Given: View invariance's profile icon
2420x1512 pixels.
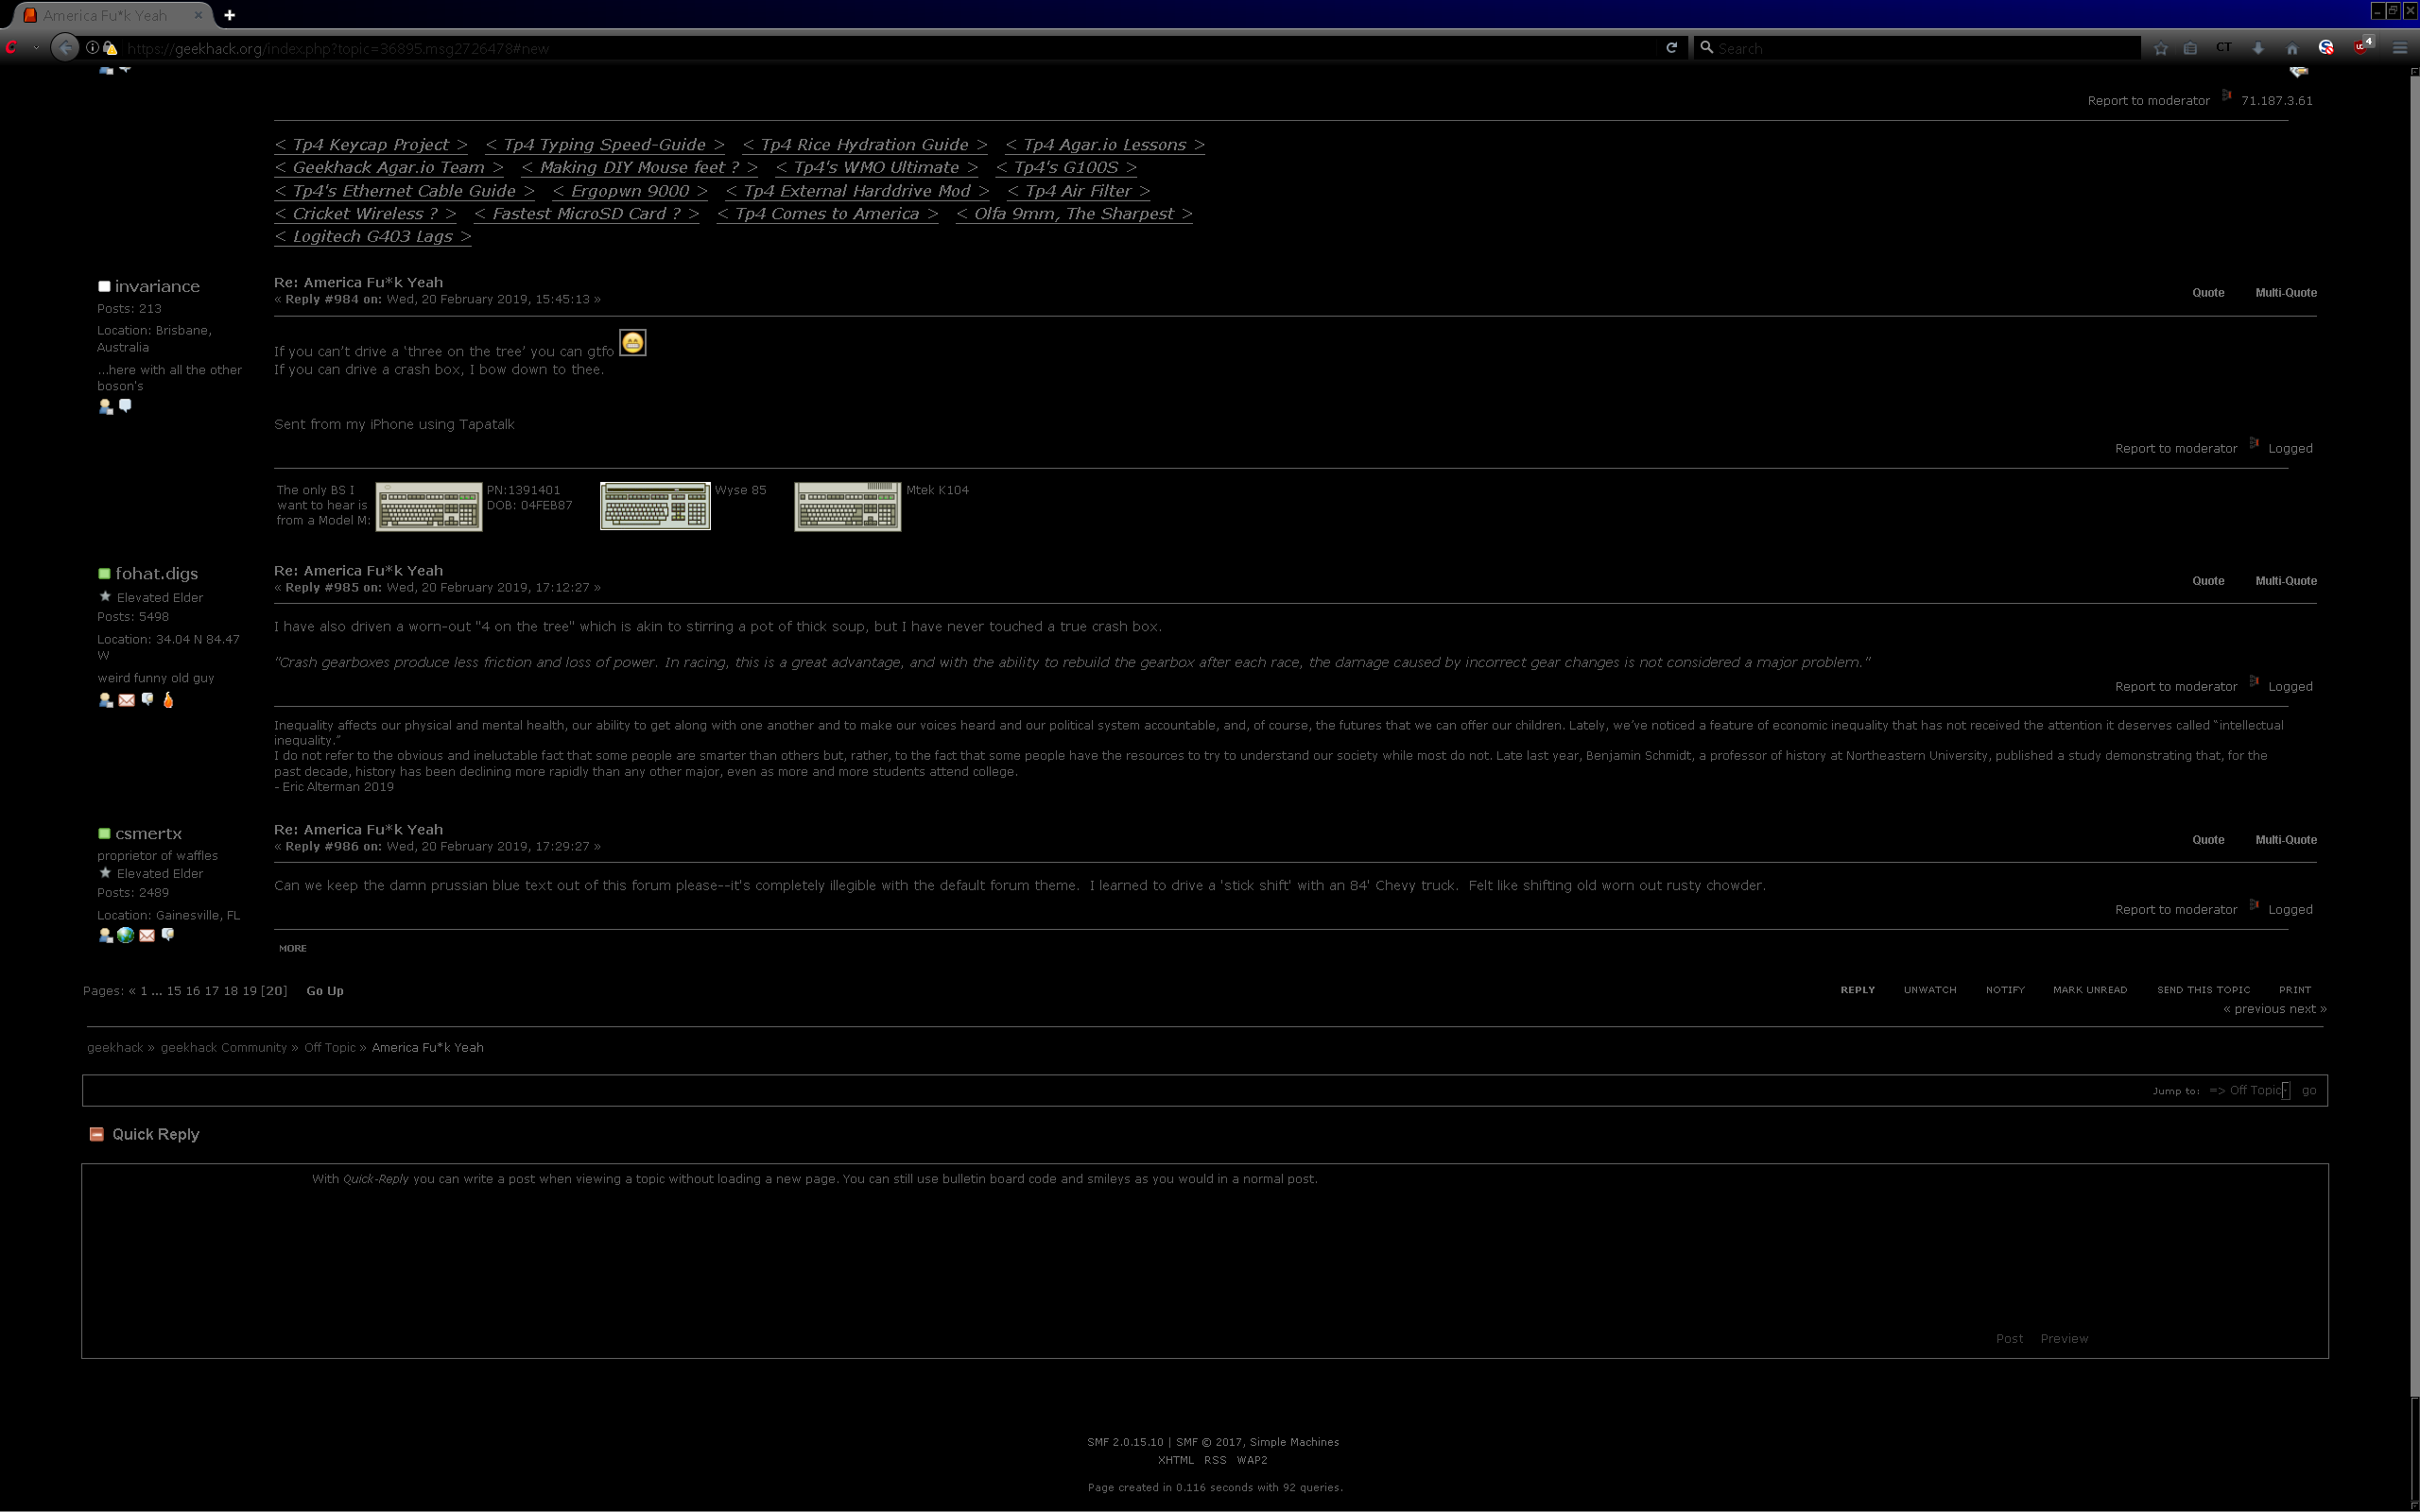Looking at the screenshot, I should (x=105, y=406).
